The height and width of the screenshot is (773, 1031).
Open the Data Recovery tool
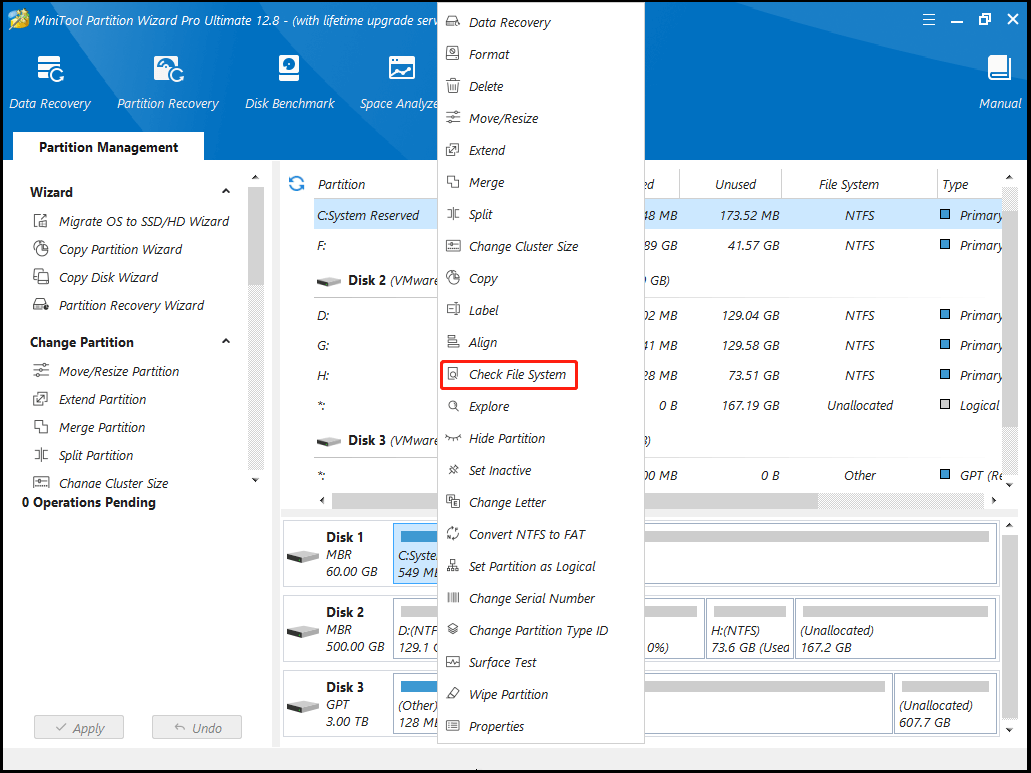pos(50,80)
